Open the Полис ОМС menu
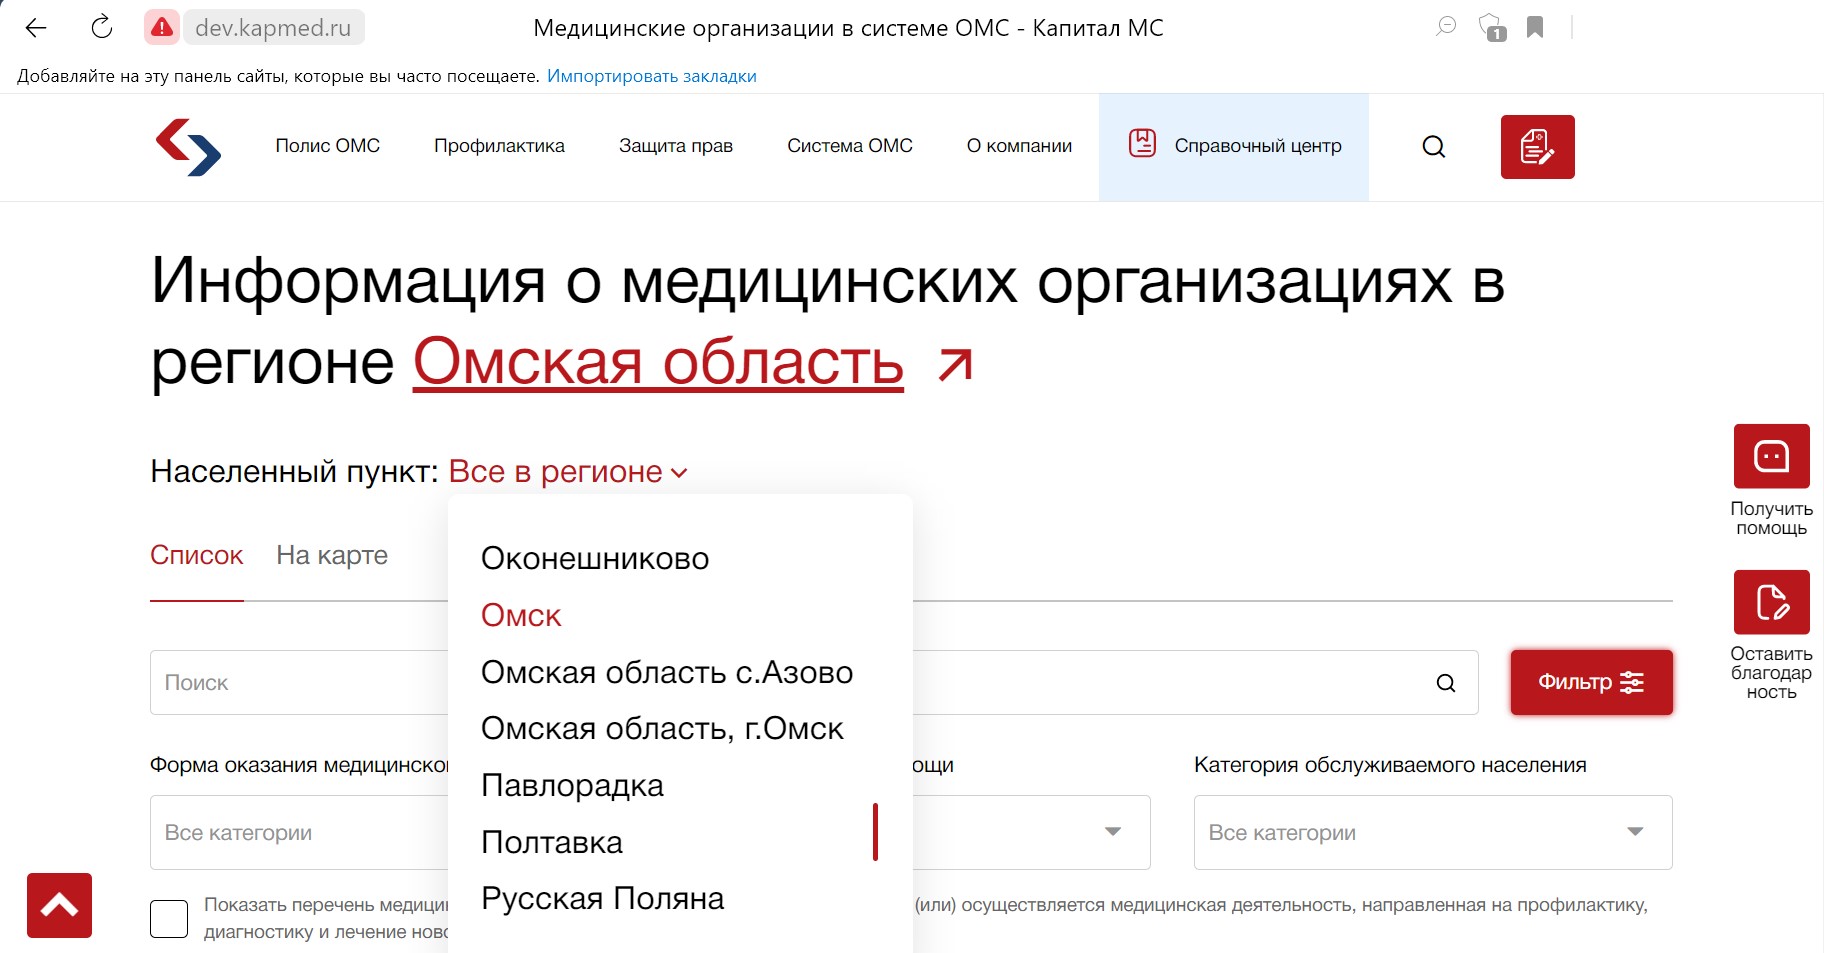Viewport: 1824px width, 953px height. 328,146
